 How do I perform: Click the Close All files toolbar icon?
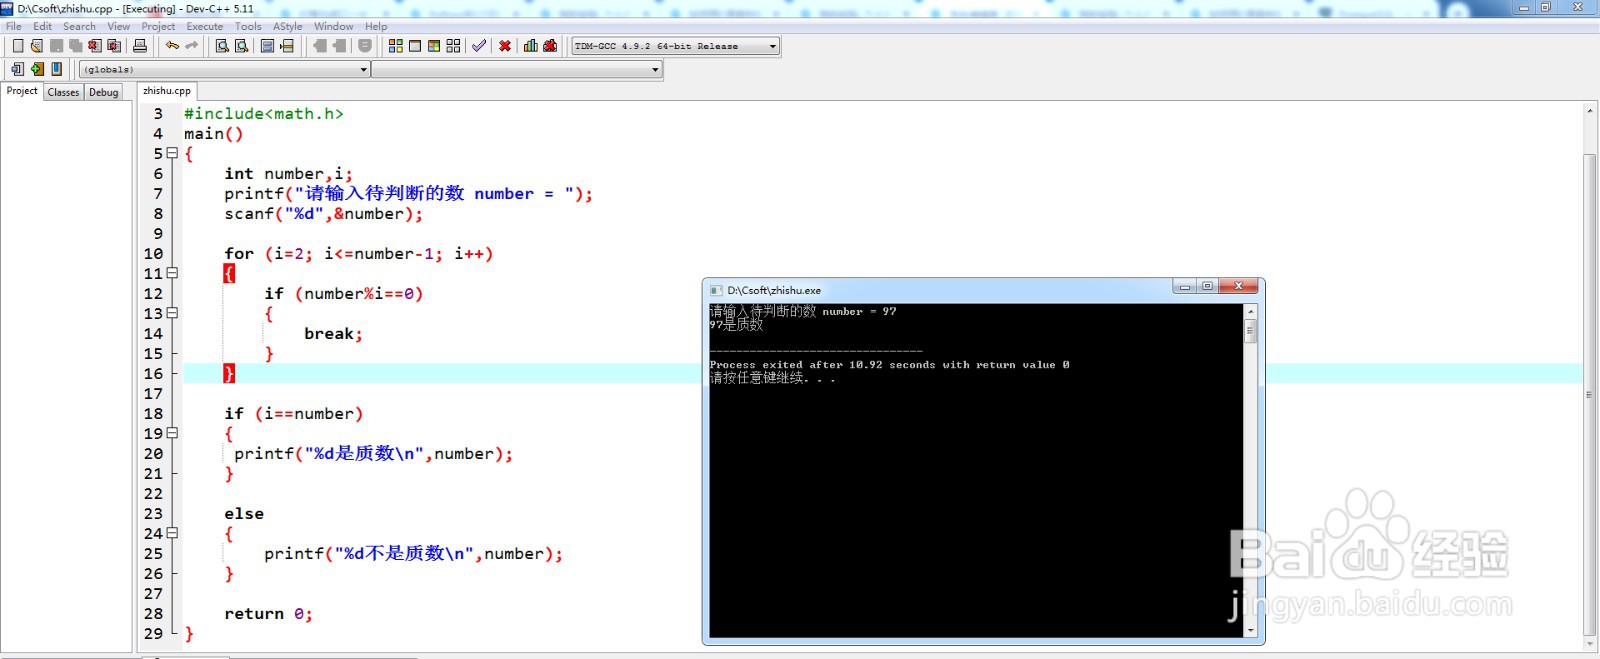114,46
